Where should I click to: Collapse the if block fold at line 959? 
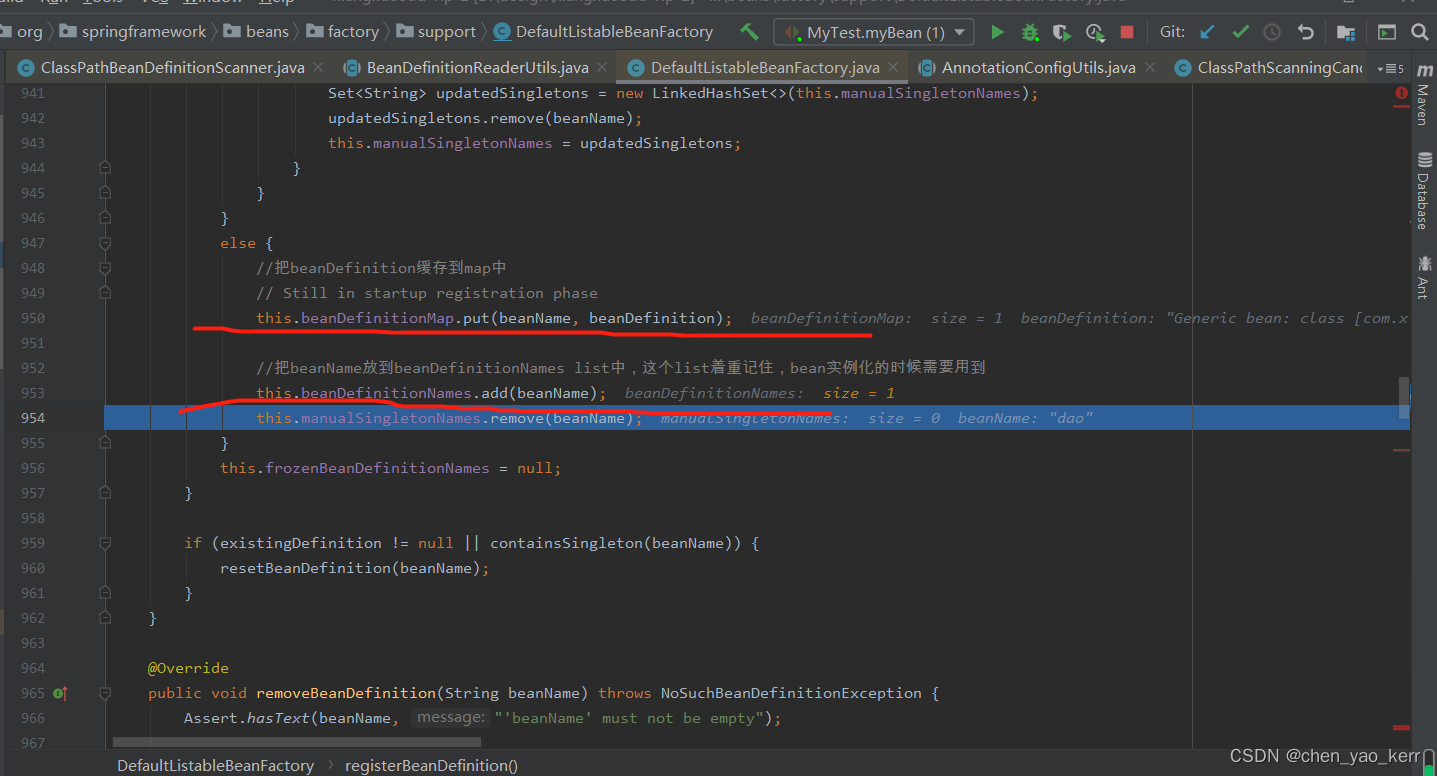[105, 543]
